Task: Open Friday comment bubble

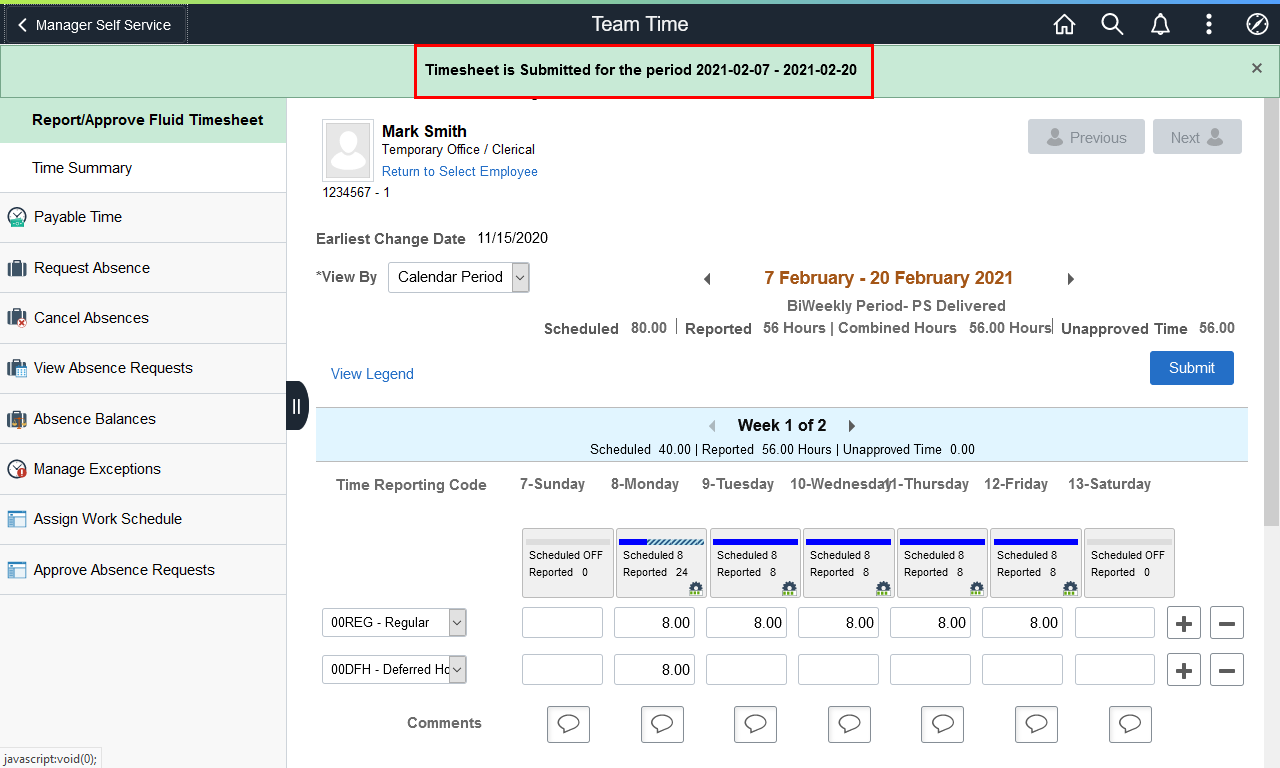Action: [x=1036, y=724]
